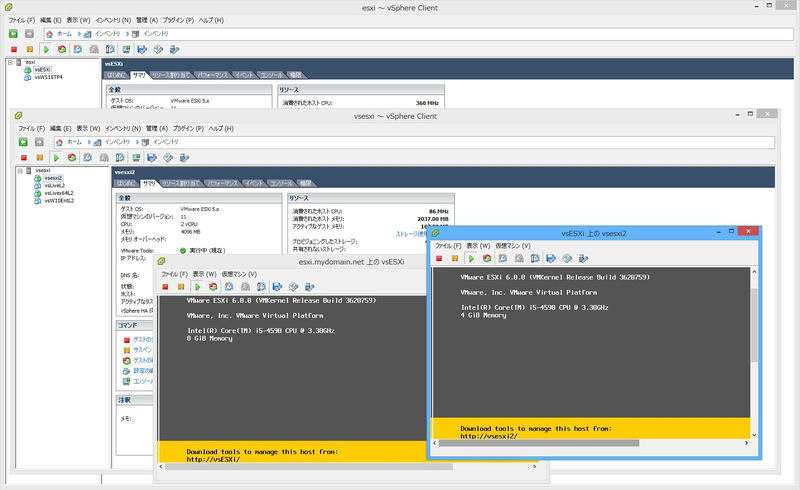Select vsLivex64L2 VM in vsesxi inventory tree
The width and height of the screenshot is (800, 490).
58,193
